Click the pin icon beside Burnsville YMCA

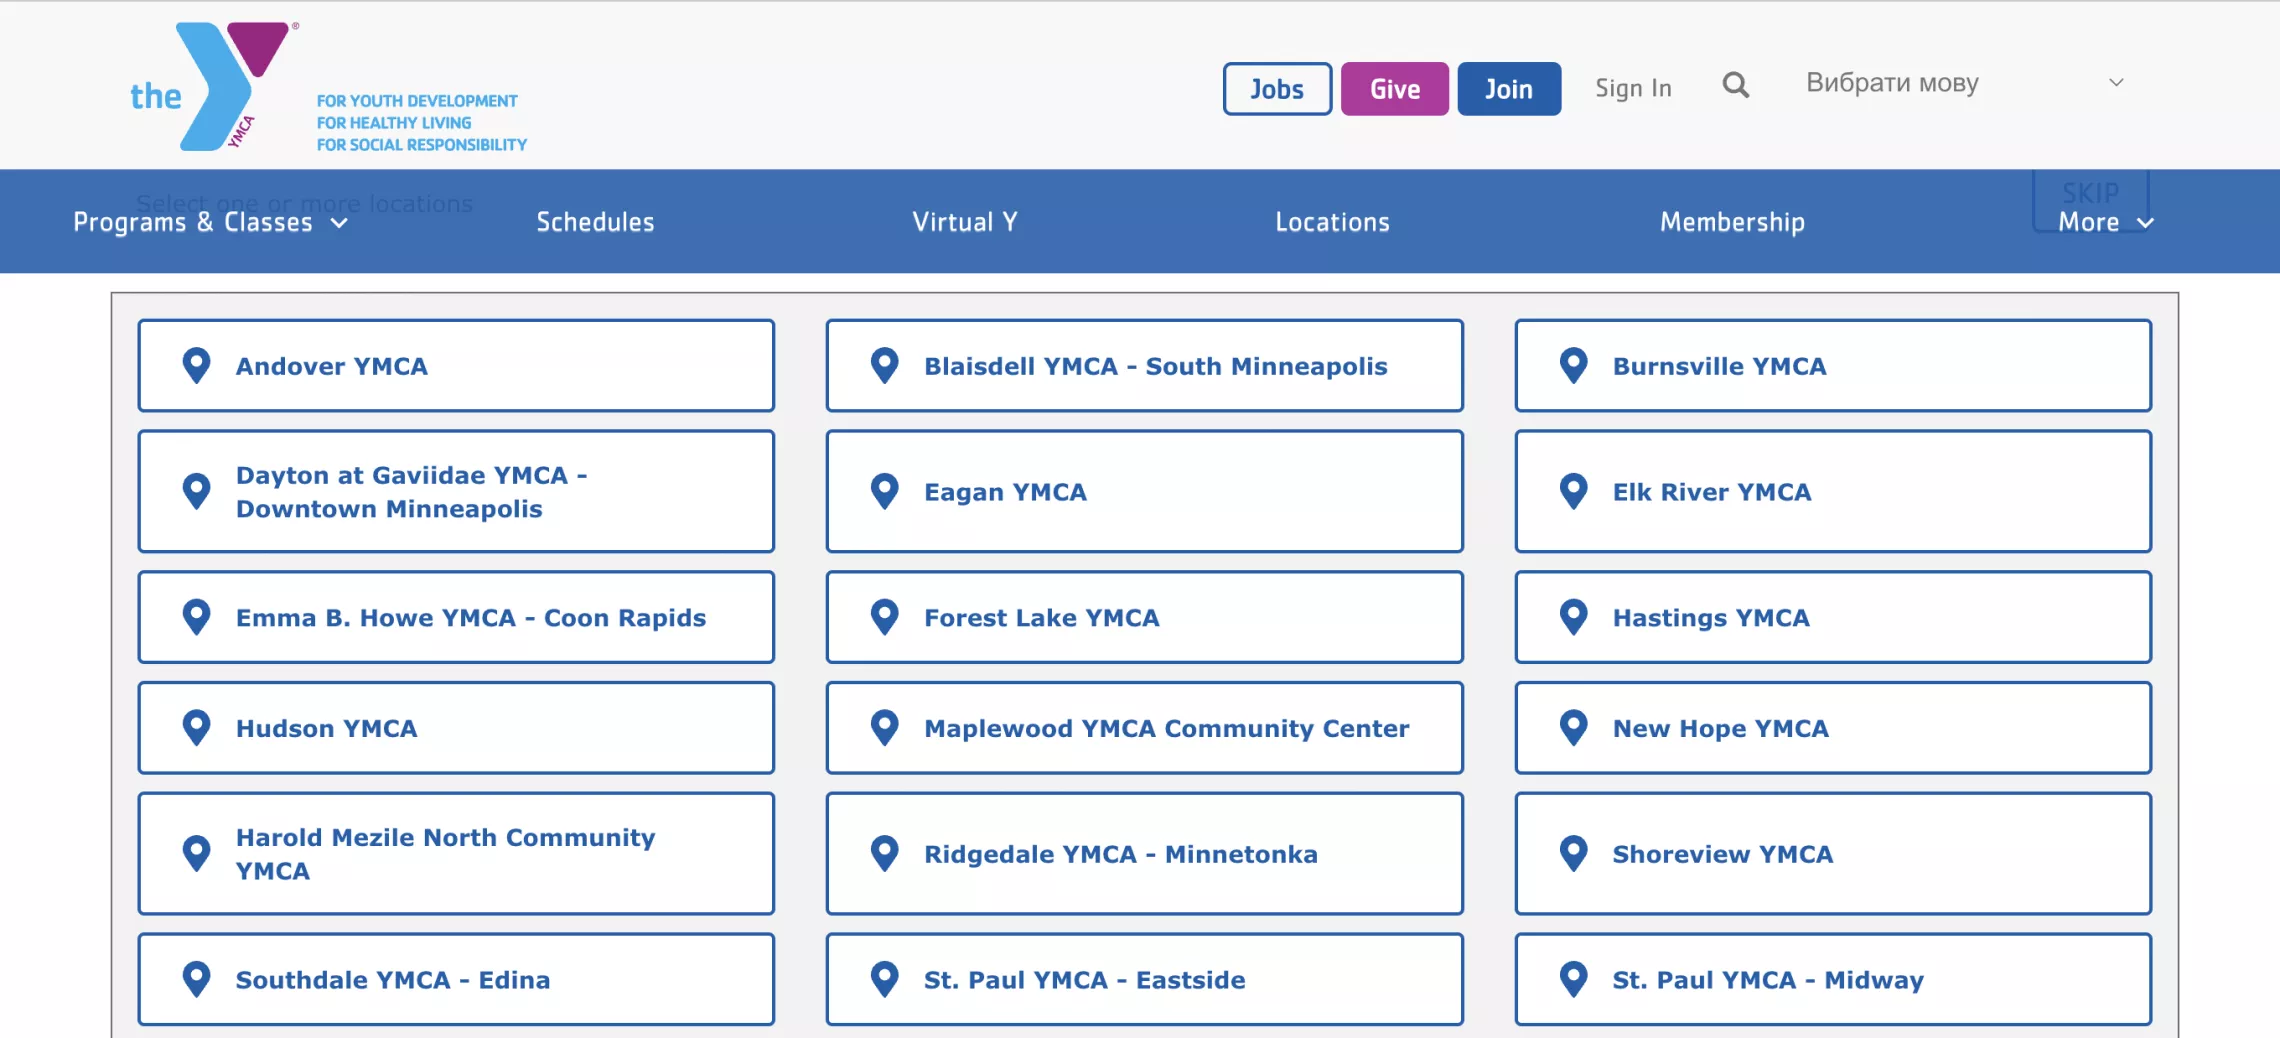tap(1574, 366)
